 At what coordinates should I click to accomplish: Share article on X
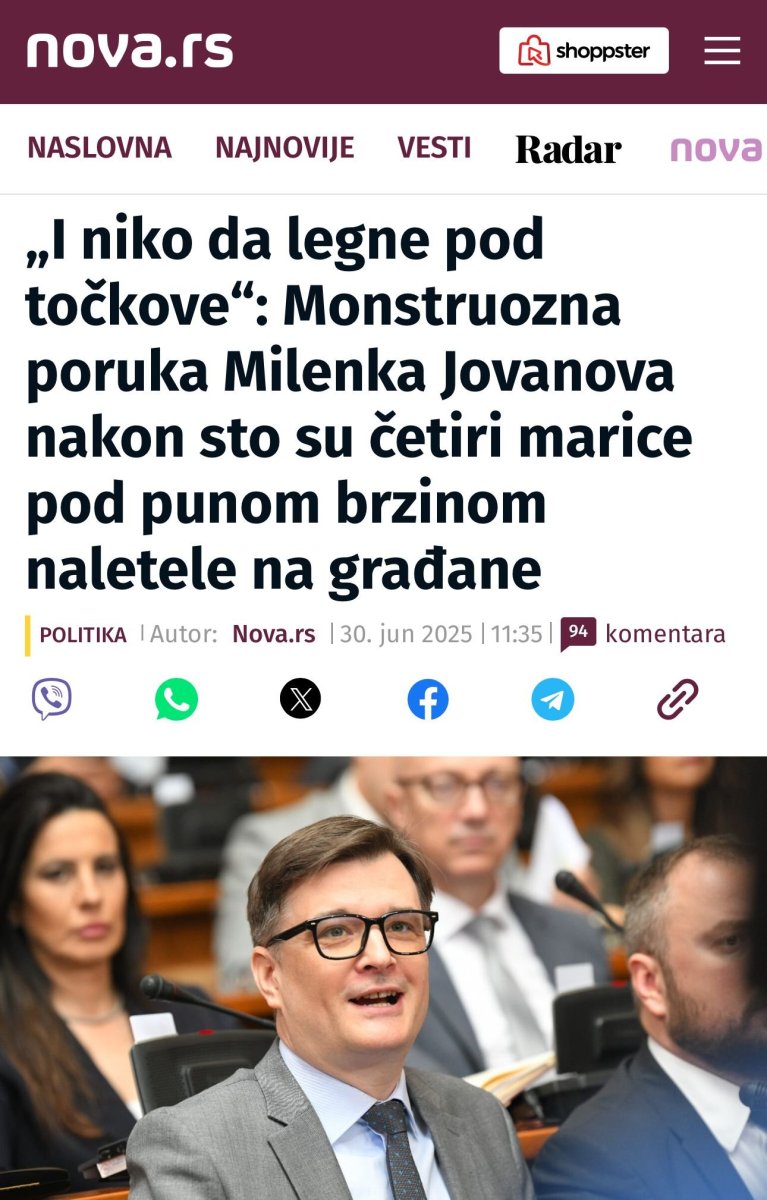(301, 698)
